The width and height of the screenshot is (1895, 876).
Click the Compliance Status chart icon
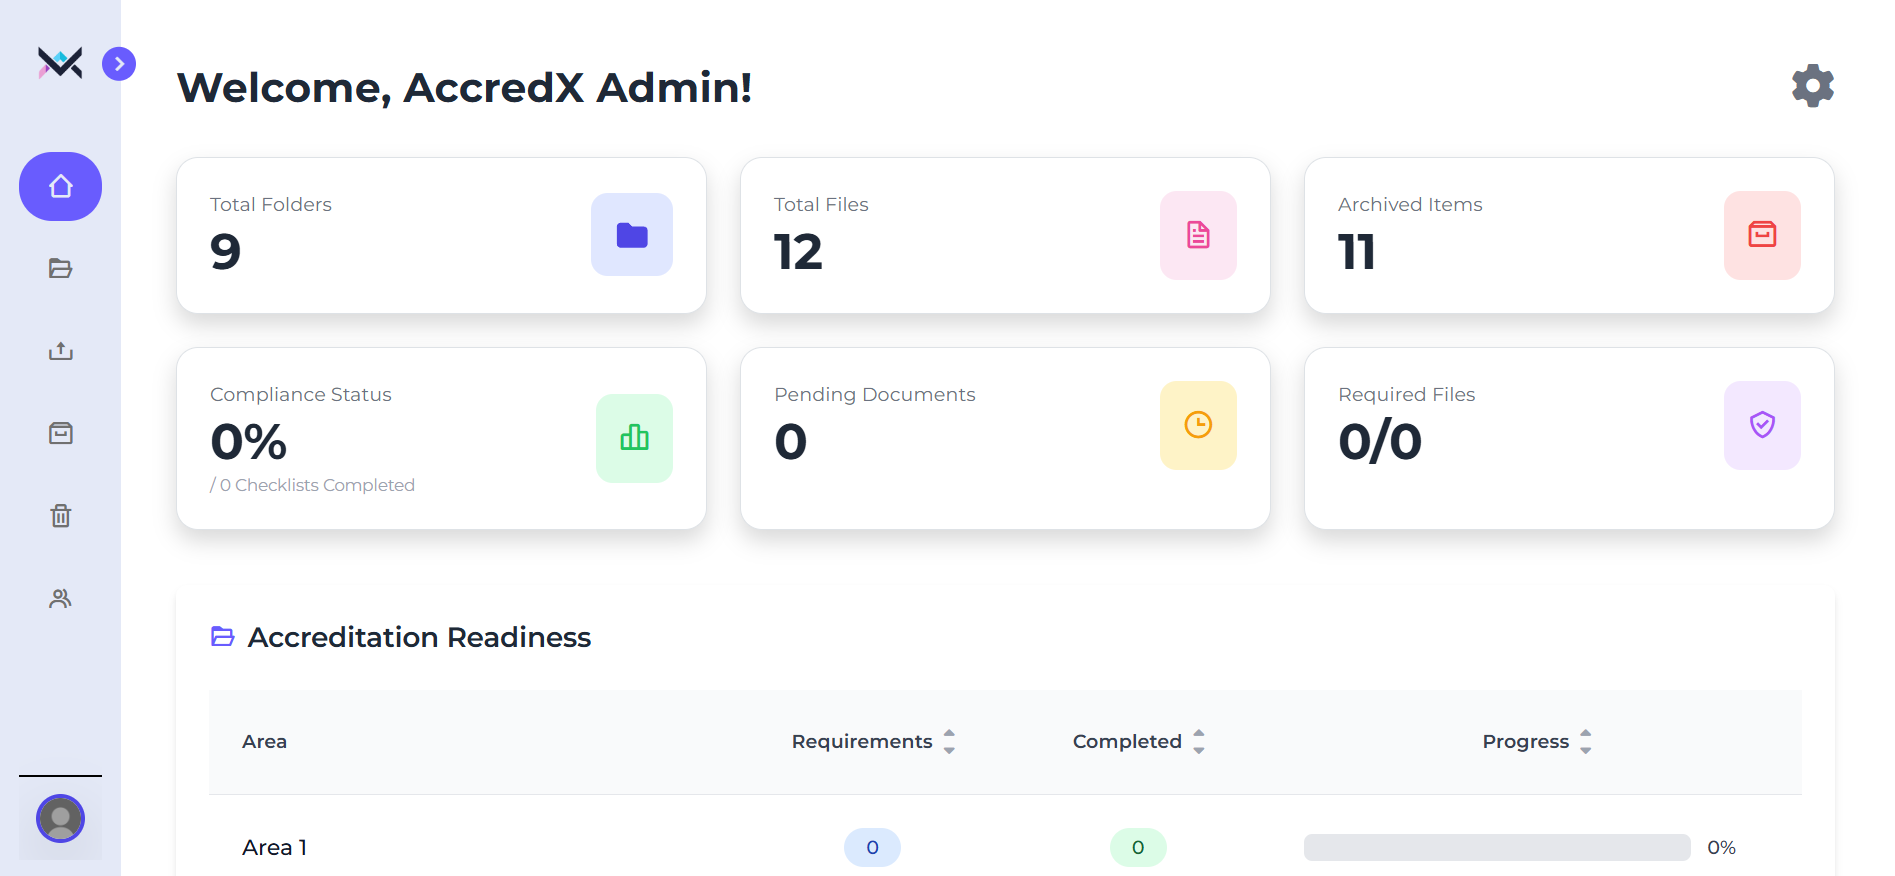[634, 438]
